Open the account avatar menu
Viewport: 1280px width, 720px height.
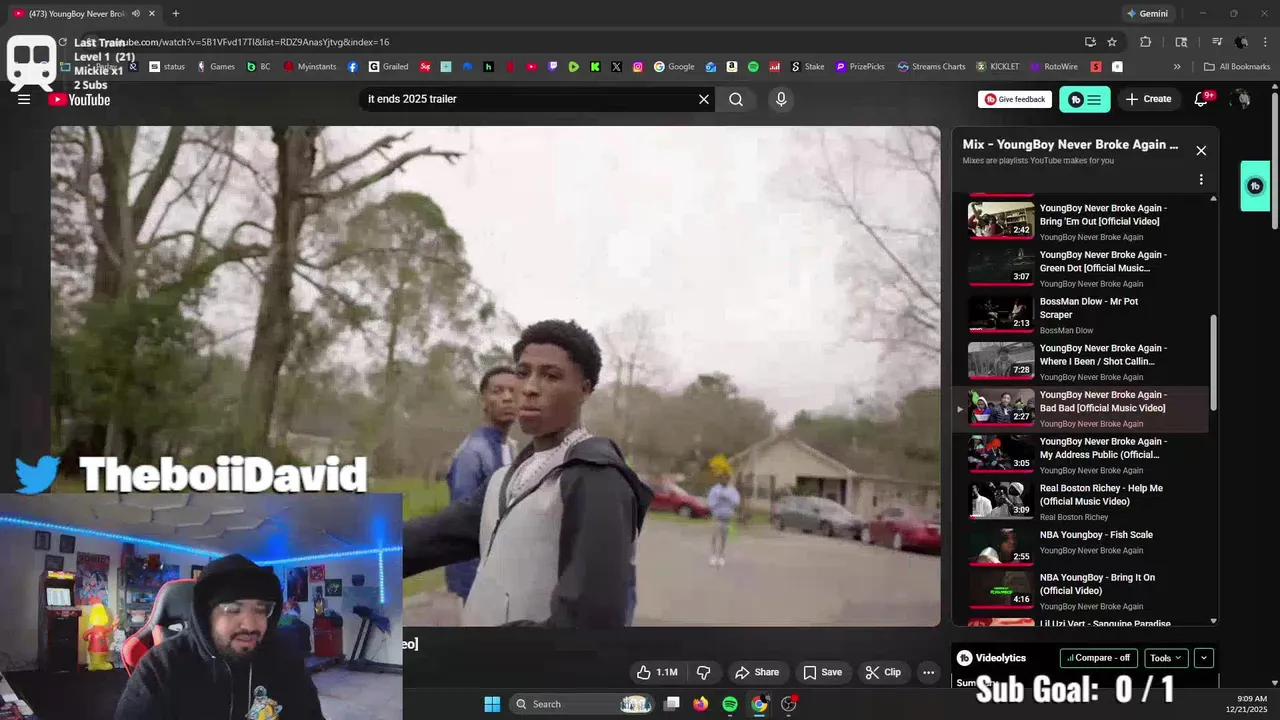(x=1241, y=99)
